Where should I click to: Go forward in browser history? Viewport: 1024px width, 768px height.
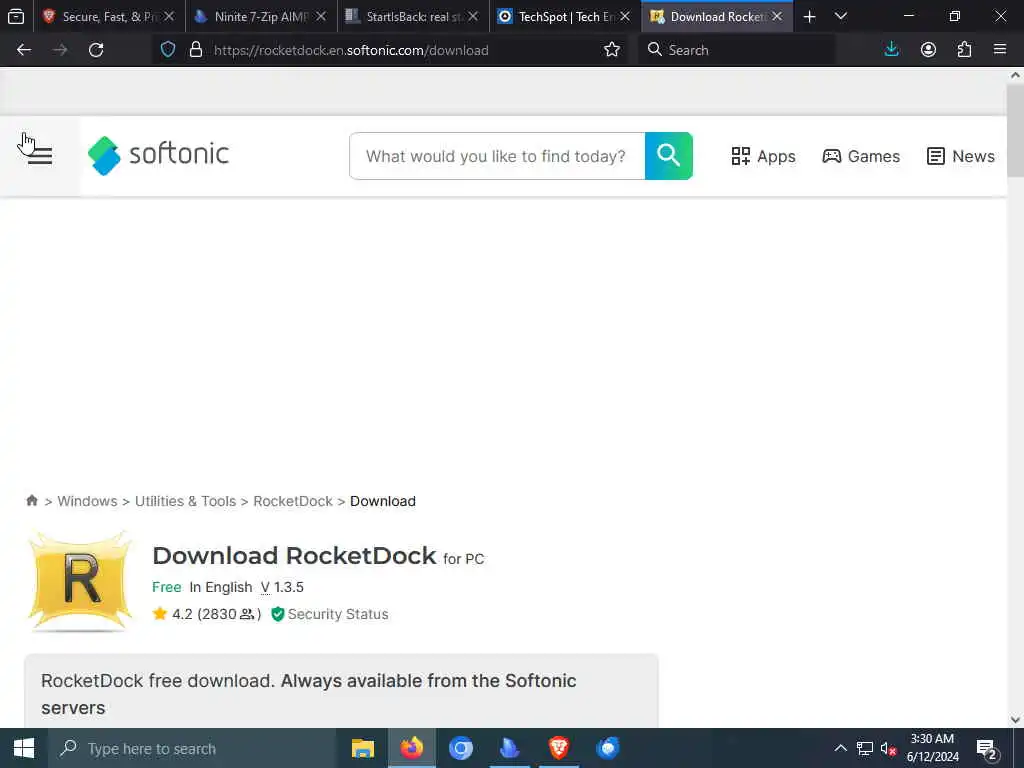click(x=60, y=50)
